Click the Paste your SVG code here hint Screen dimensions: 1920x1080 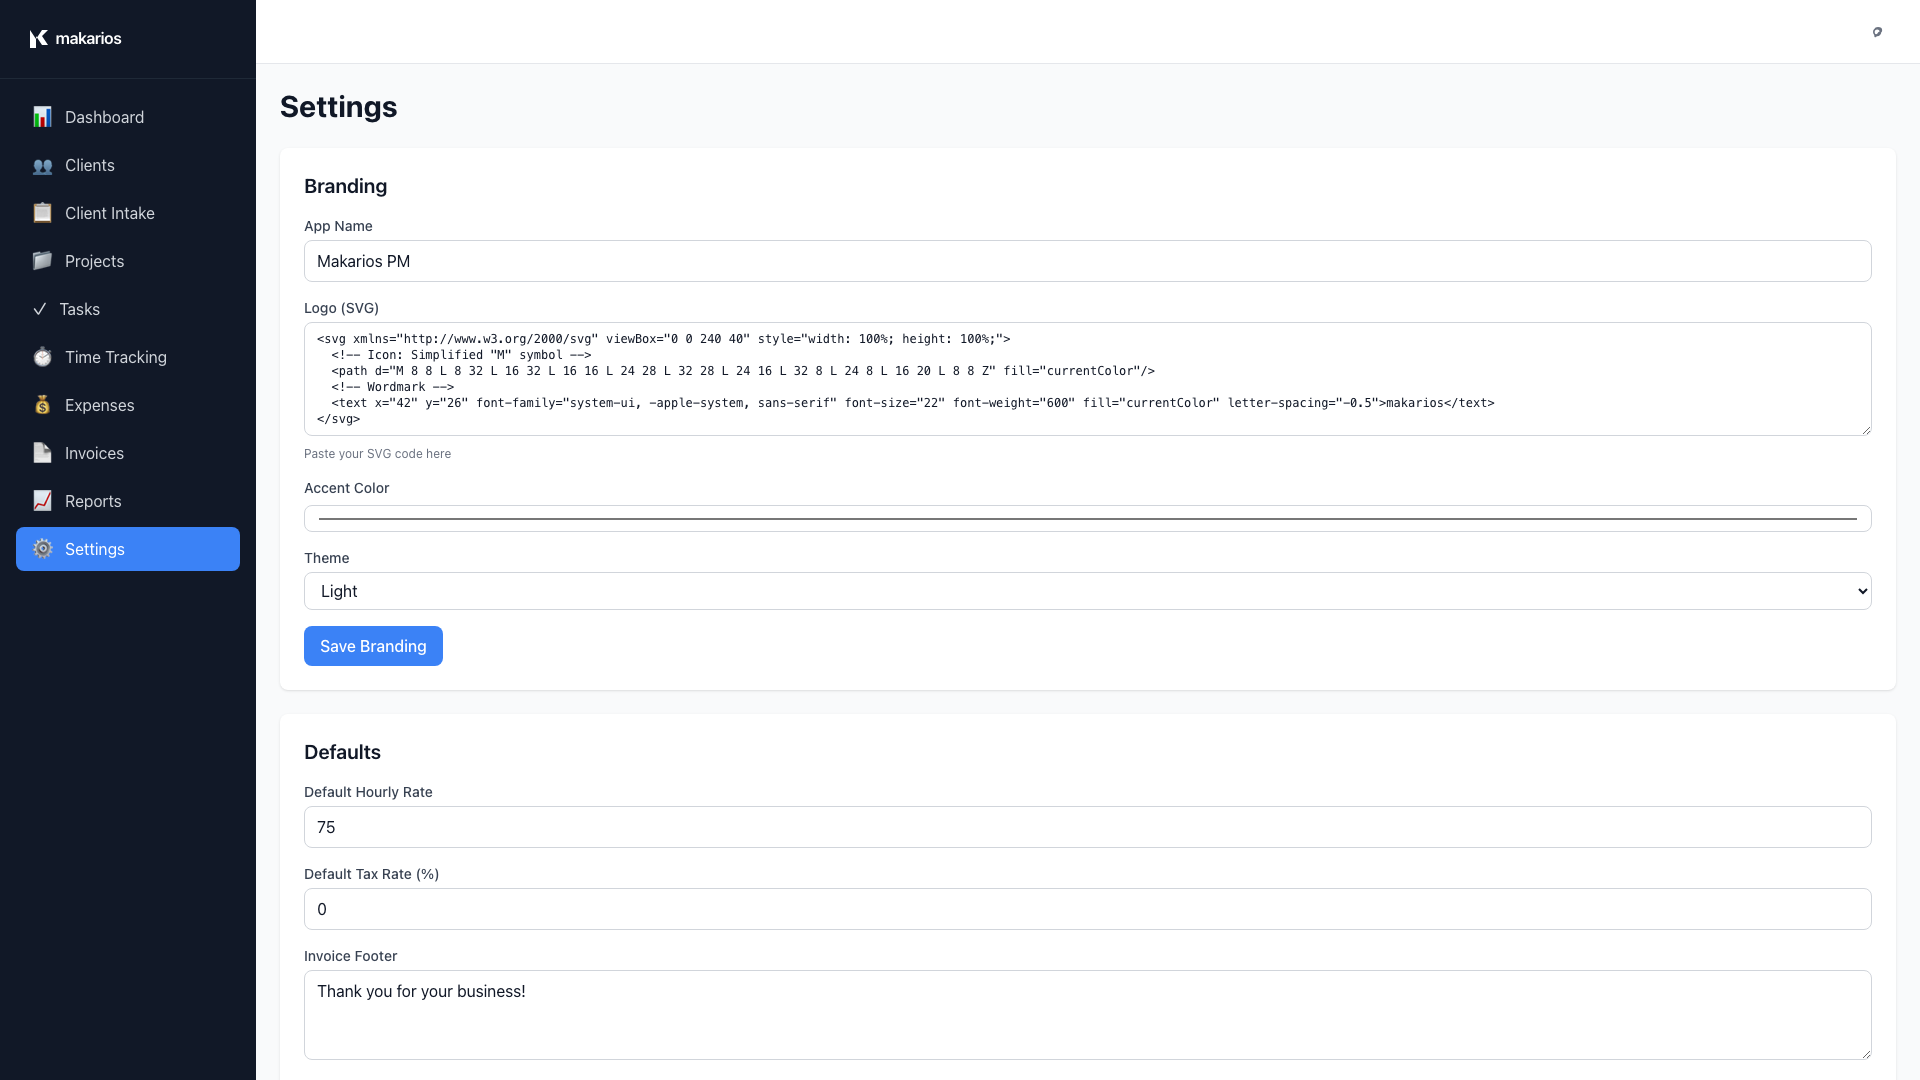[377, 453]
